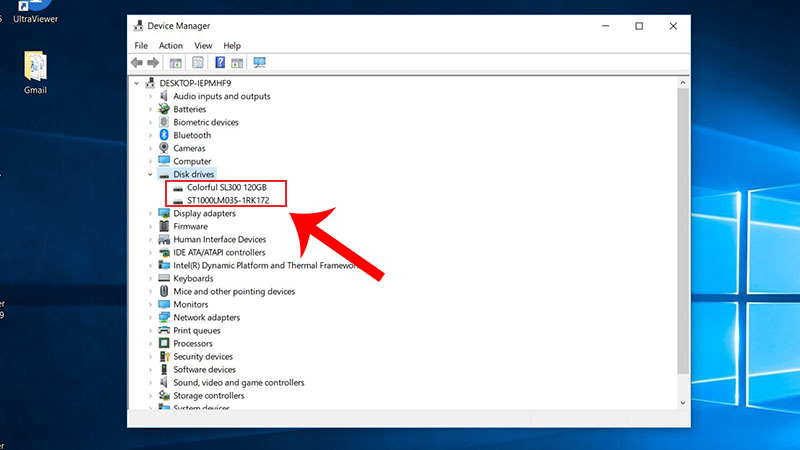This screenshot has height=450, width=800.
Task: Click the Help toolbar icon with question mark
Action: tap(220, 62)
